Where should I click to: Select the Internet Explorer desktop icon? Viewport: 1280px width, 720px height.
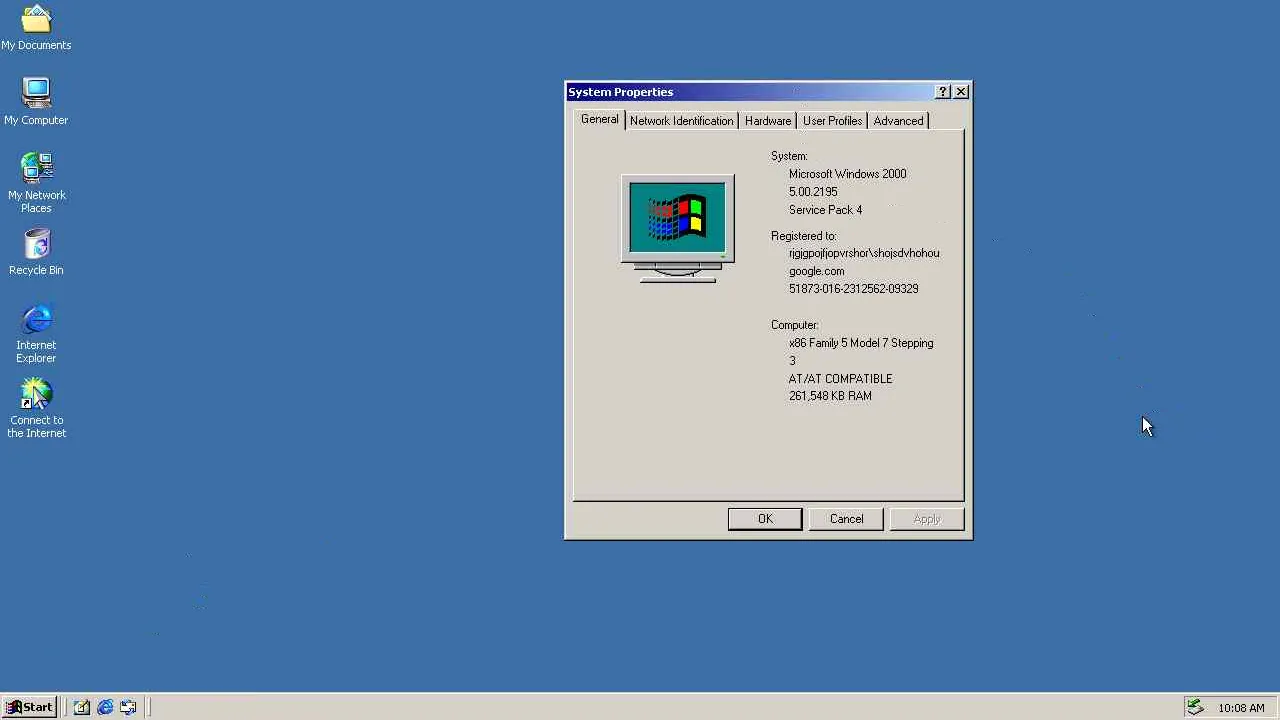pos(36,334)
